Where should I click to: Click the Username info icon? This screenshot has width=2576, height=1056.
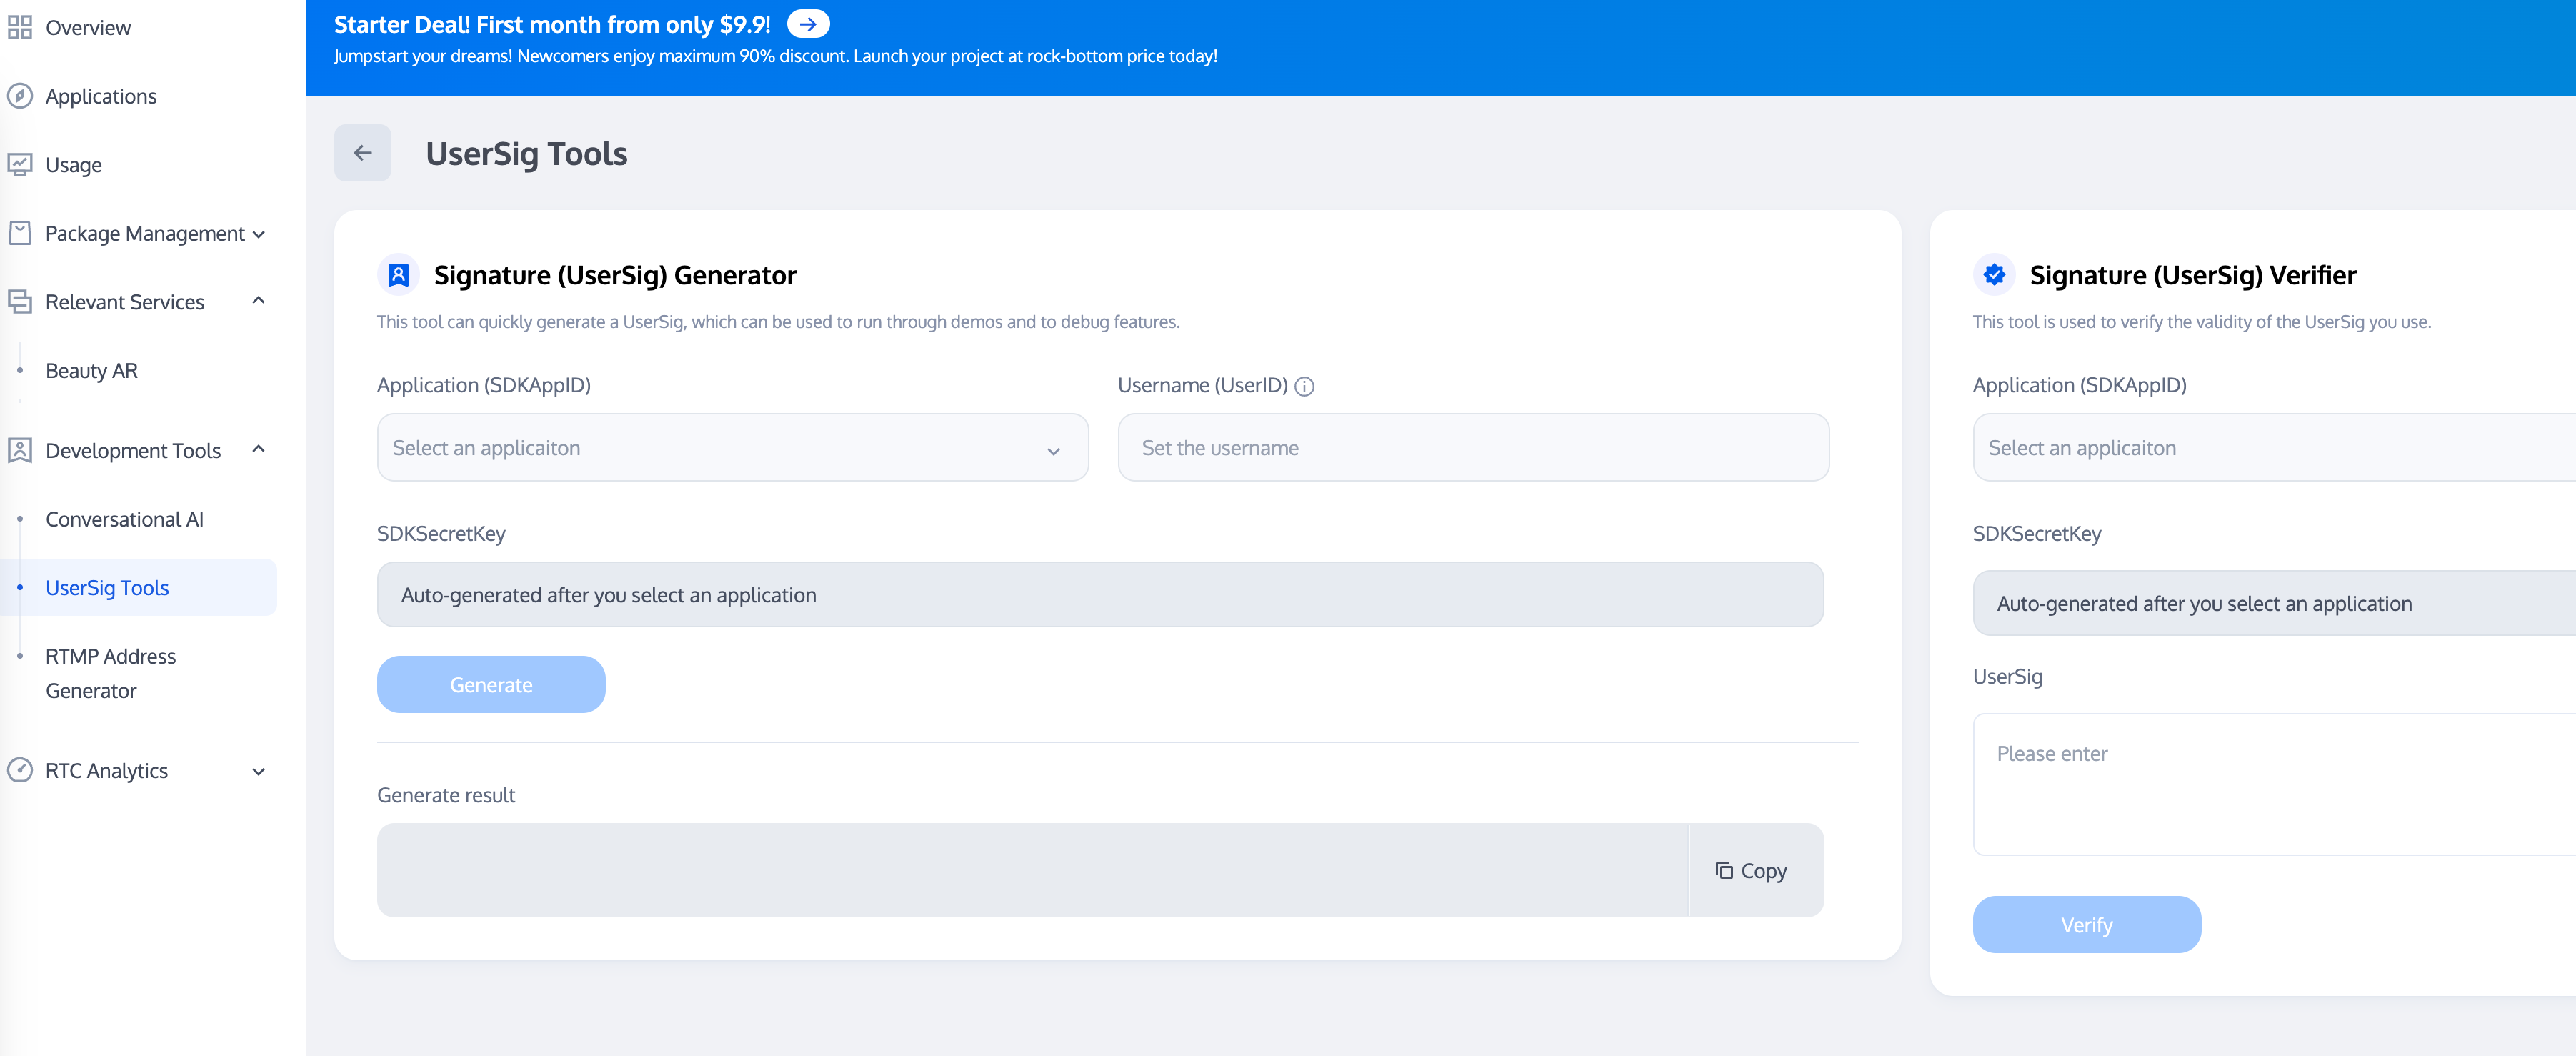point(1304,386)
